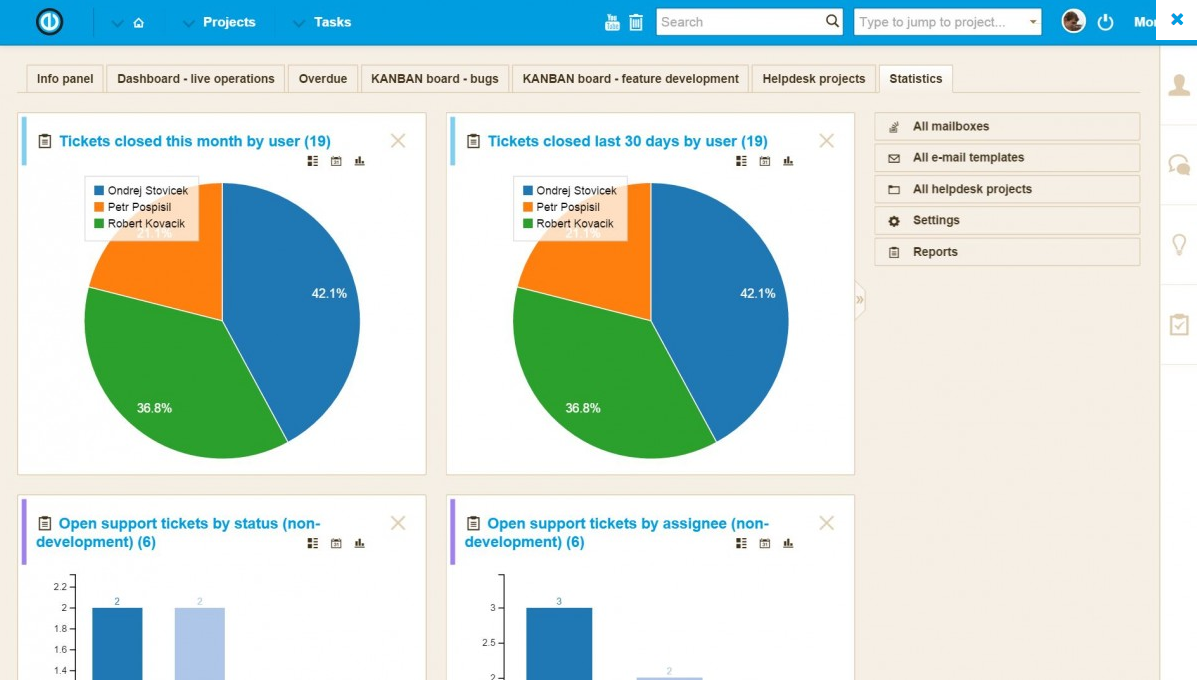Expand the dropdown arrow next to home
This screenshot has width=1197, height=680.
click(x=117, y=24)
